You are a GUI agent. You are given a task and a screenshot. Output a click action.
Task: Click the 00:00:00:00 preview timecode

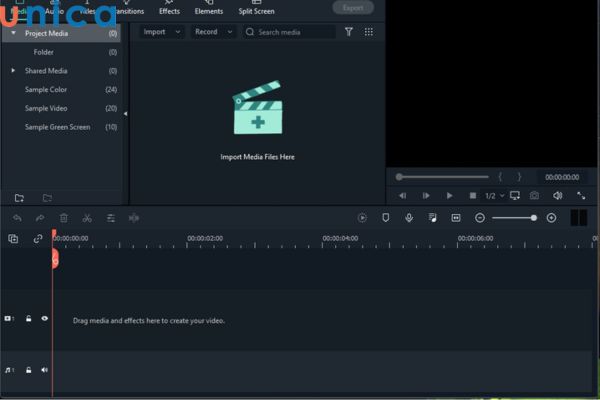pos(562,177)
